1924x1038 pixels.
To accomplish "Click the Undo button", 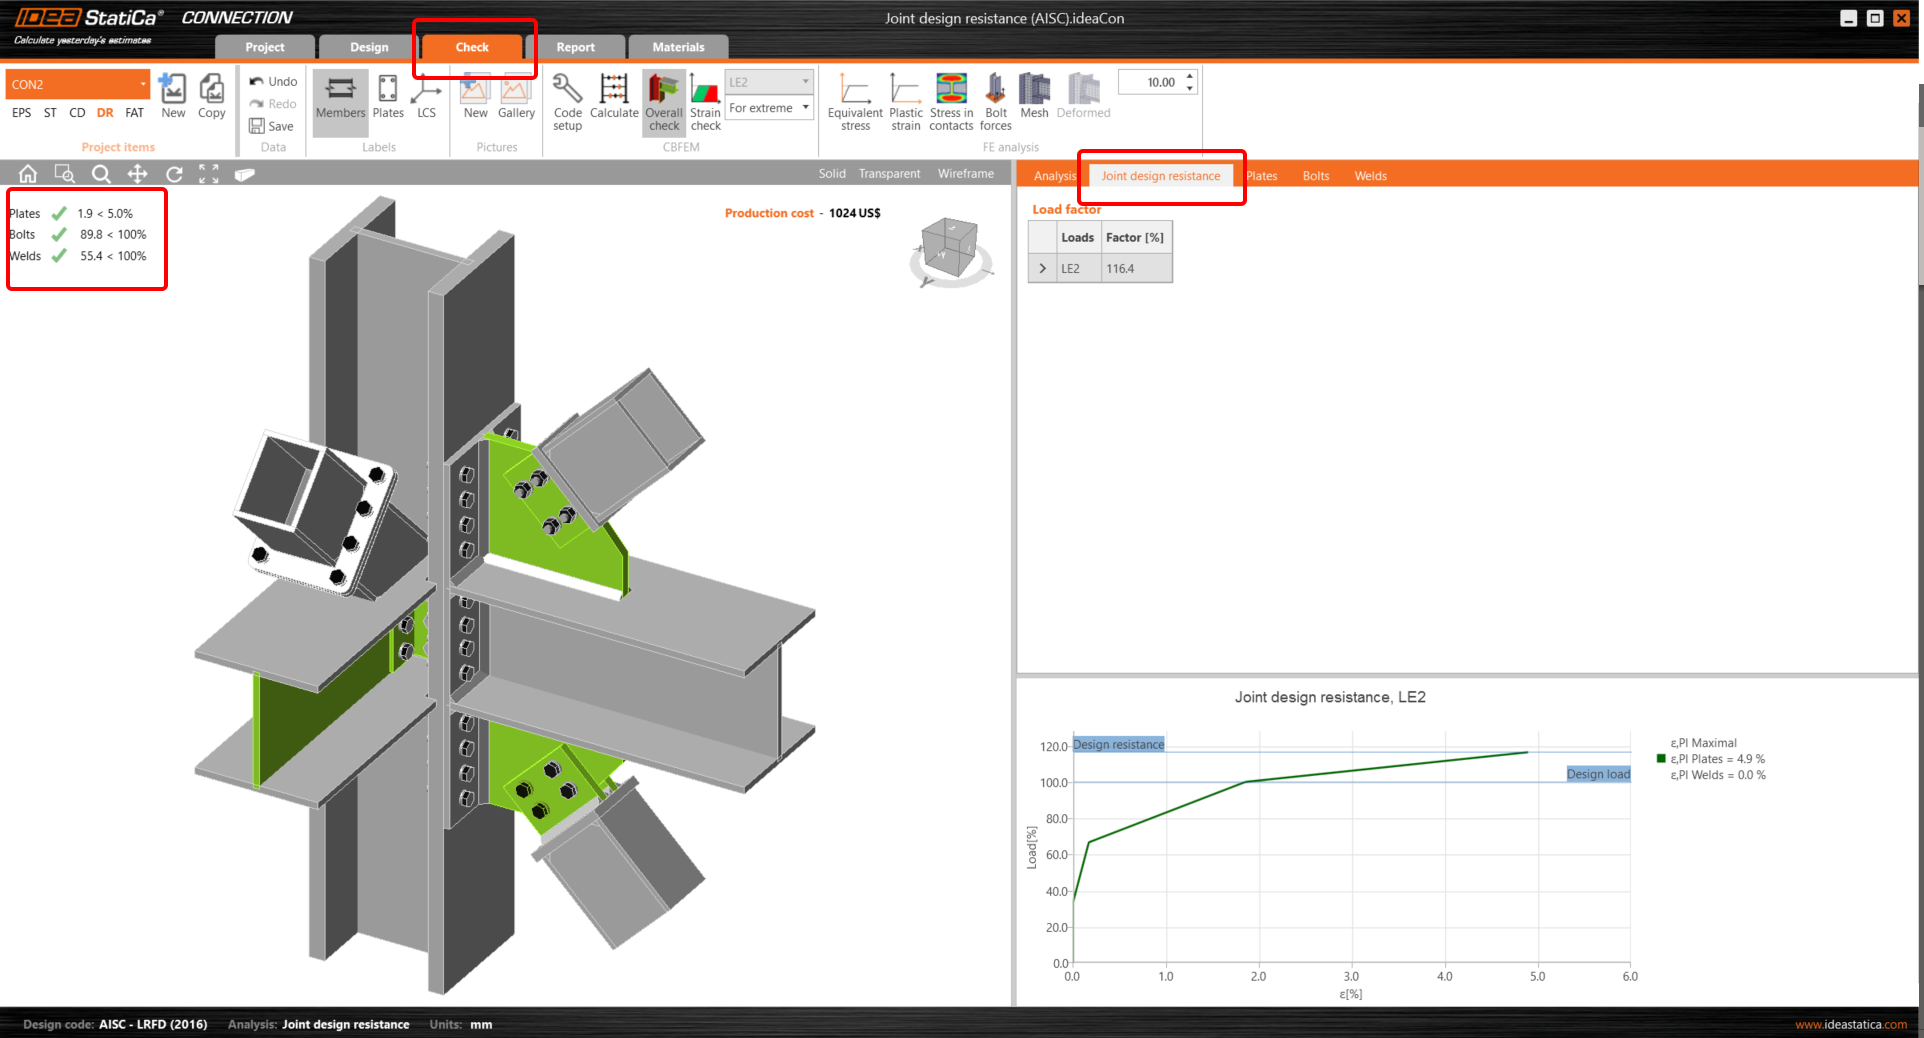I will 272,81.
